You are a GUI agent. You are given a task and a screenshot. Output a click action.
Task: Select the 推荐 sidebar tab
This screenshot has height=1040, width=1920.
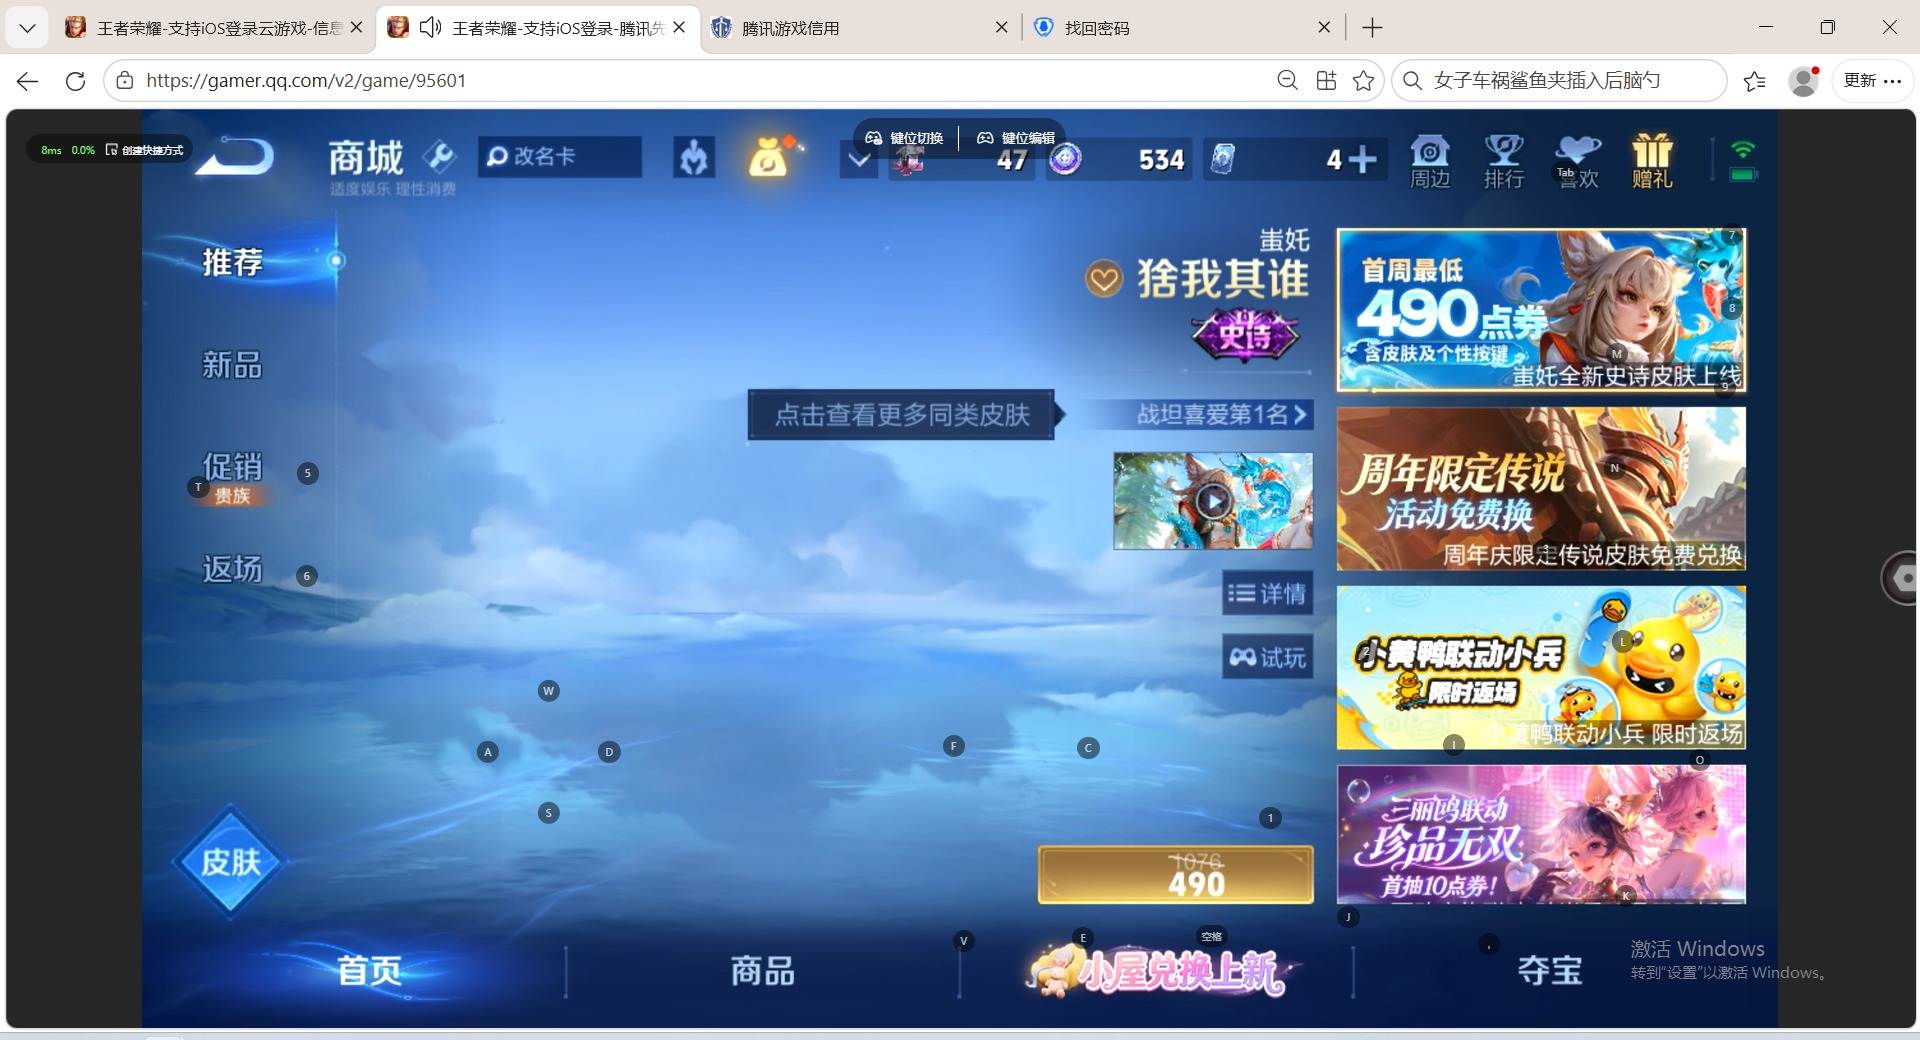[233, 262]
